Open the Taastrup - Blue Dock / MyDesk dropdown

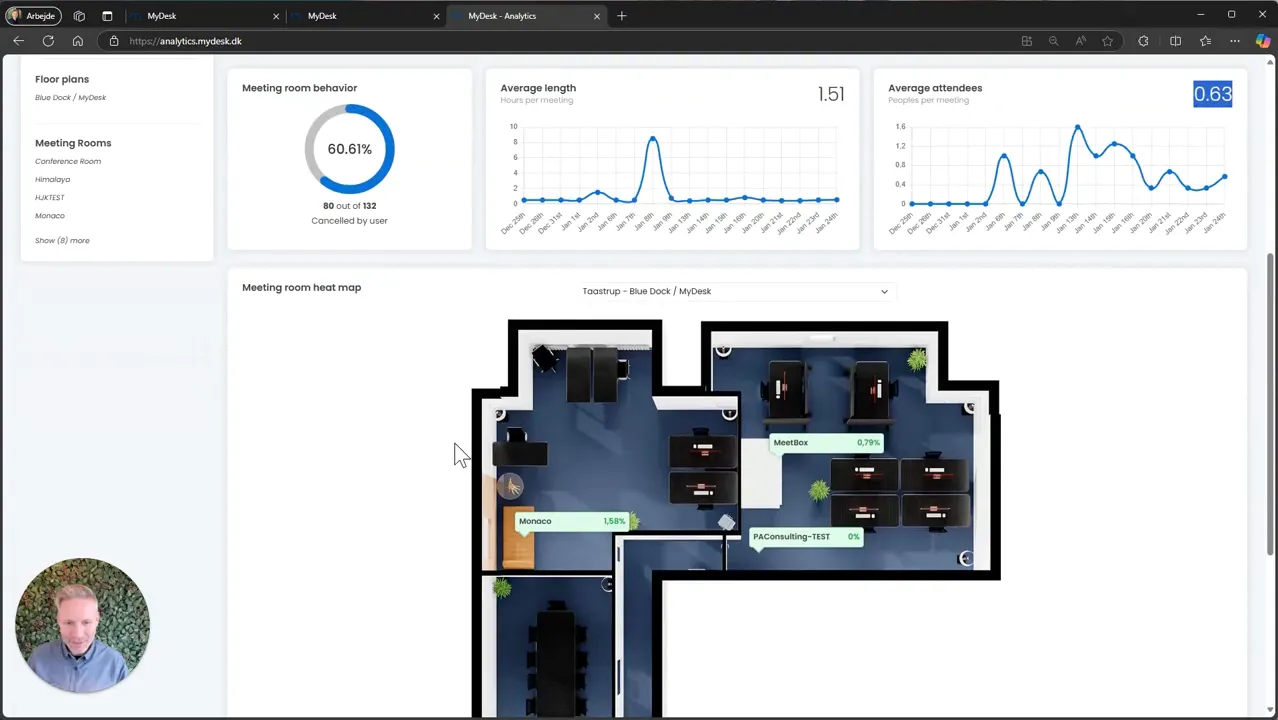click(735, 291)
